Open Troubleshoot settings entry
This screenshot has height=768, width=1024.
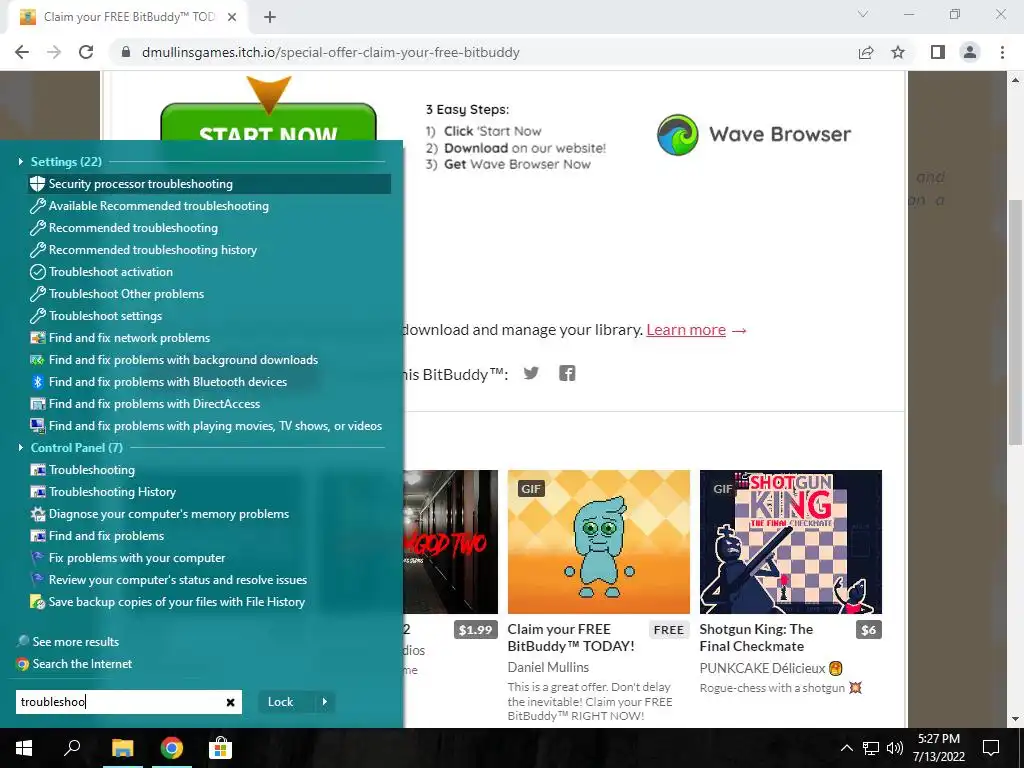click(x=105, y=316)
